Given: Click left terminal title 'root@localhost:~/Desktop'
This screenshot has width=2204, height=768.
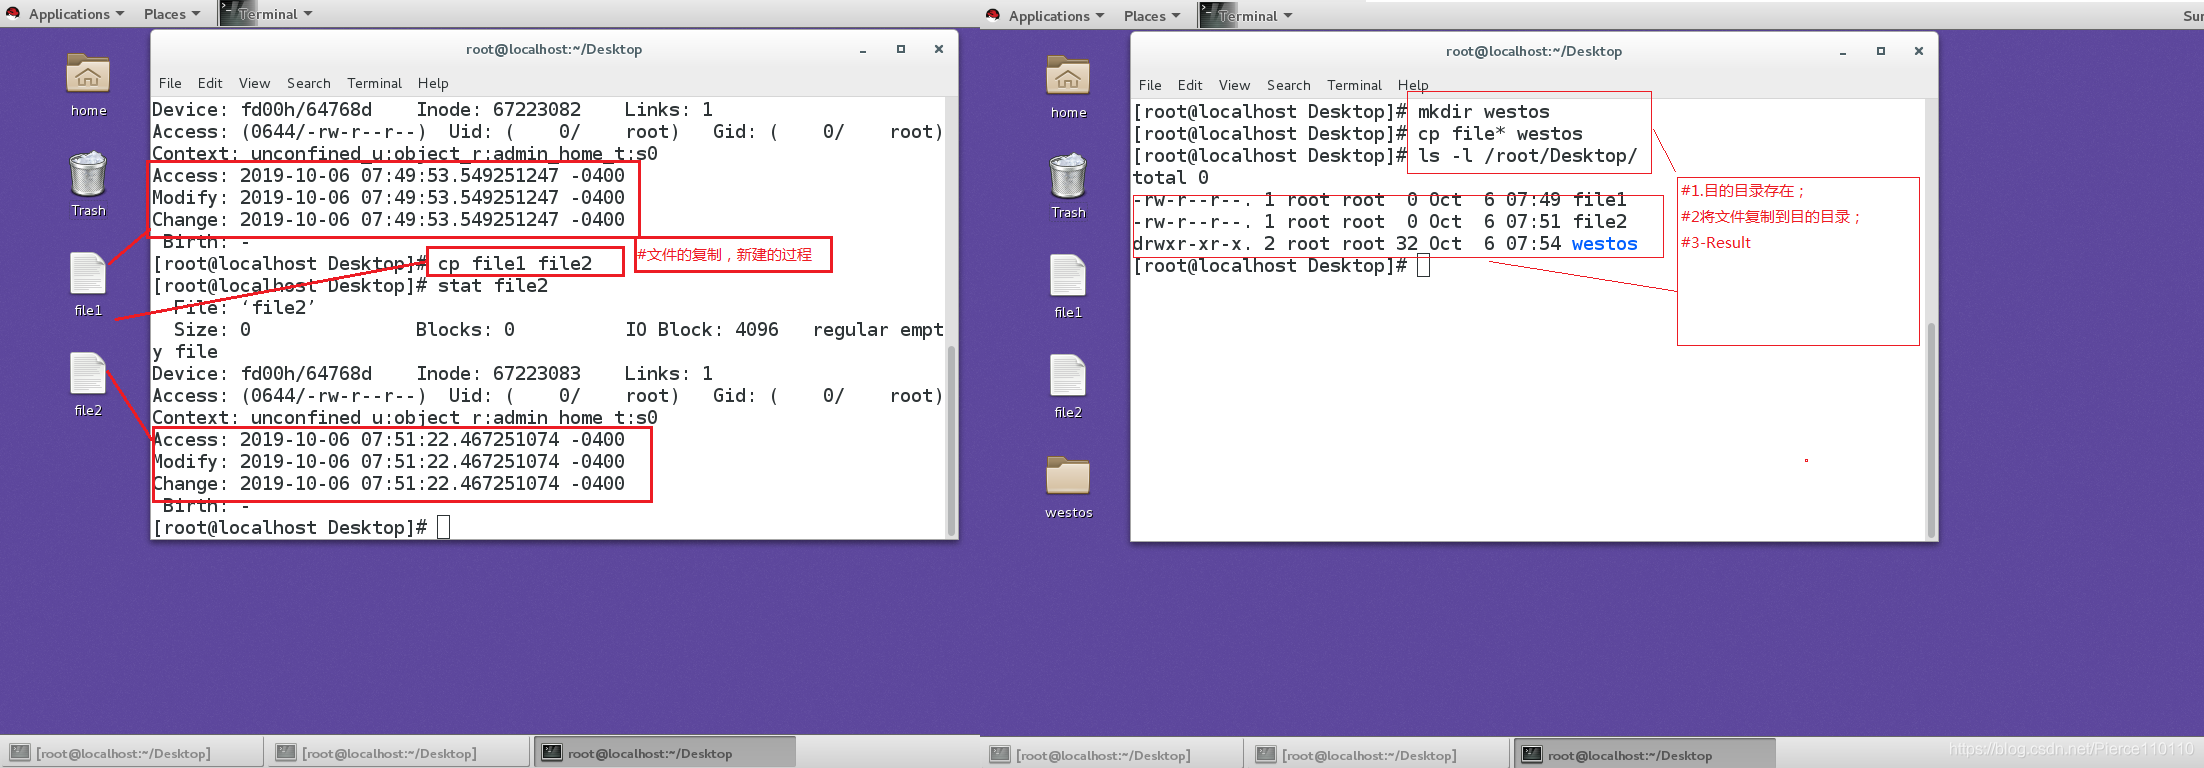Looking at the screenshot, I should [x=554, y=49].
